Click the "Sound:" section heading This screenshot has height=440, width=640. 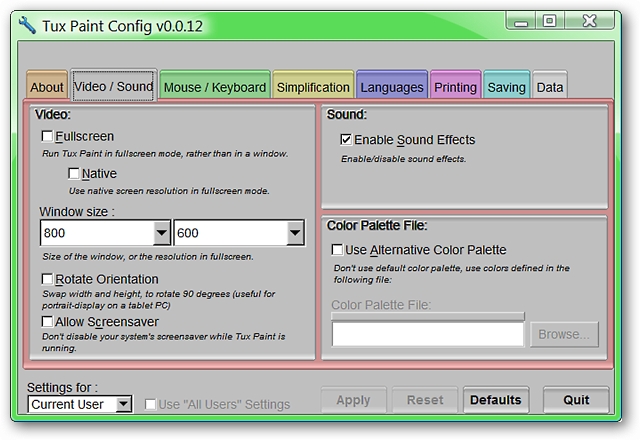click(x=347, y=114)
